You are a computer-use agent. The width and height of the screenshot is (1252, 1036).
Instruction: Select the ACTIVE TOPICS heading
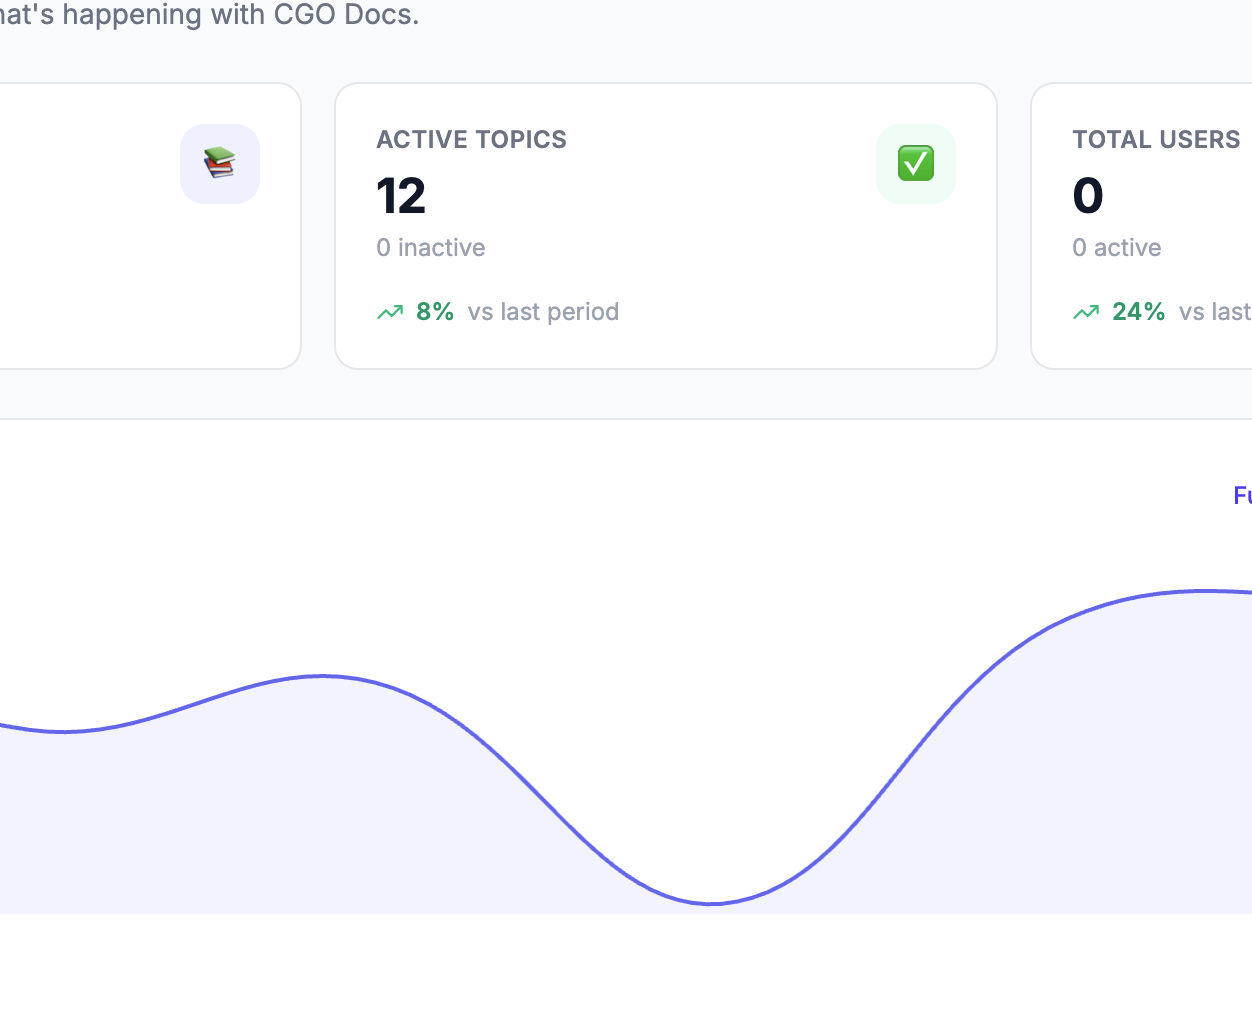click(x=471, y=139)
